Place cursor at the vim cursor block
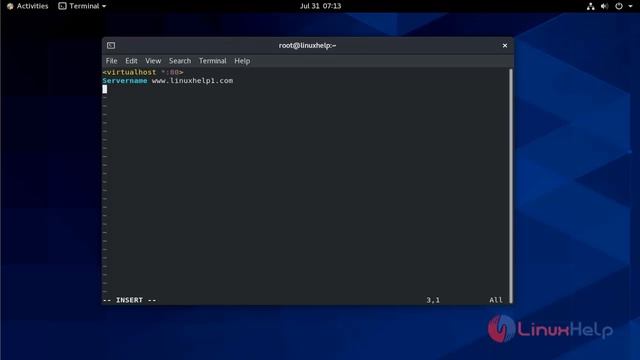Viewport: 640px width, 360px height. point(105,89)
